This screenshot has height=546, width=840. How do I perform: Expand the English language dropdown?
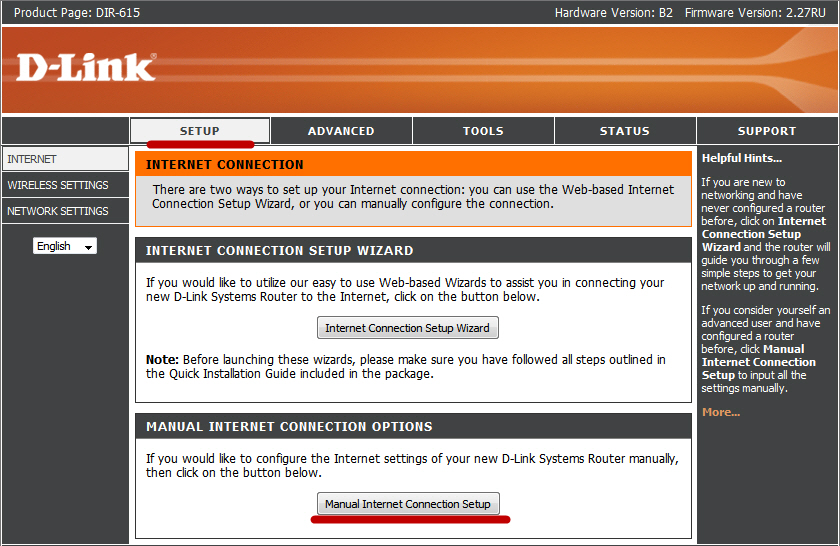(65, 246)
